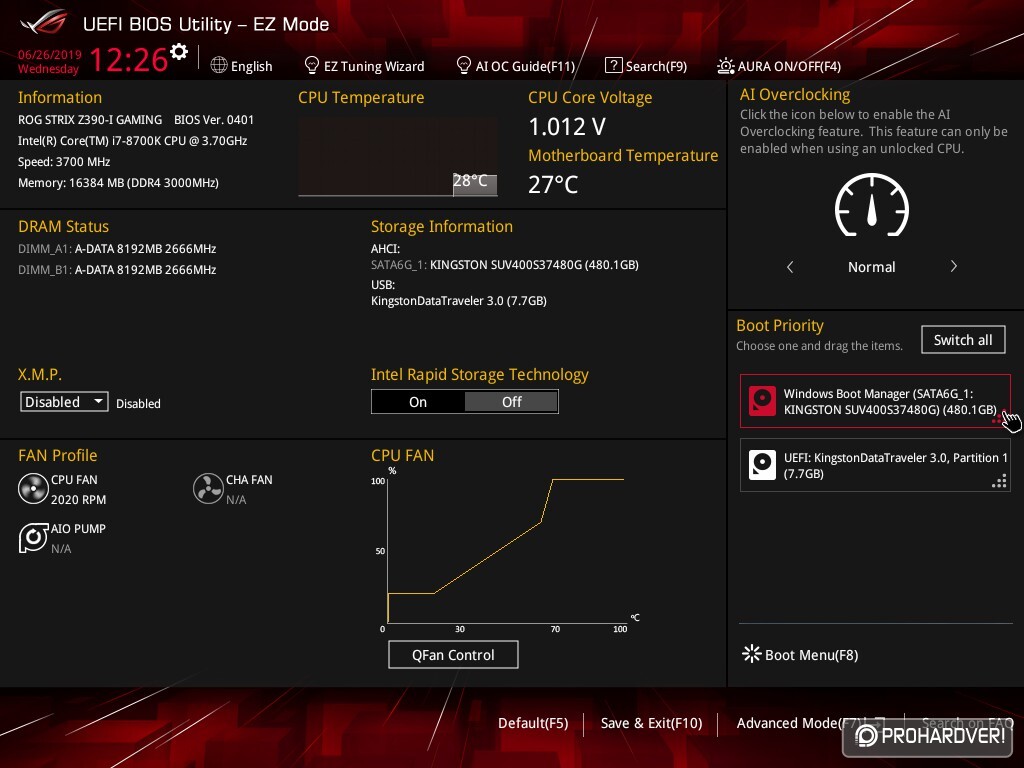Click Memory: 16384 MB (DDR4 3000MHz) text
1024x768 pixels.
point(118,182)
